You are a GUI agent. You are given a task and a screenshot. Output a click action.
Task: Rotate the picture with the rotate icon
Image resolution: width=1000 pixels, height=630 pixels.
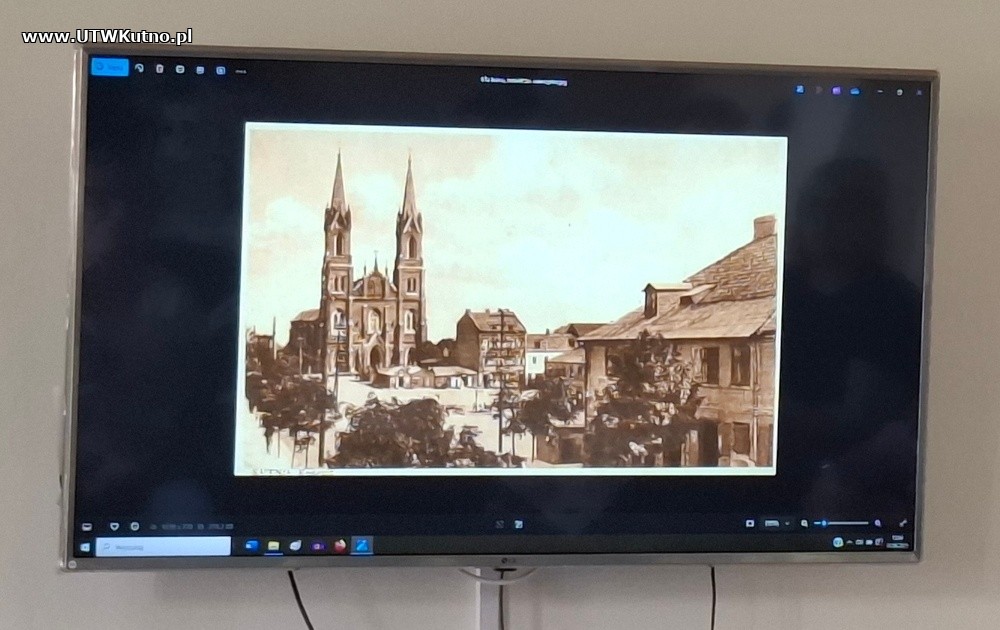pos(140,68)
